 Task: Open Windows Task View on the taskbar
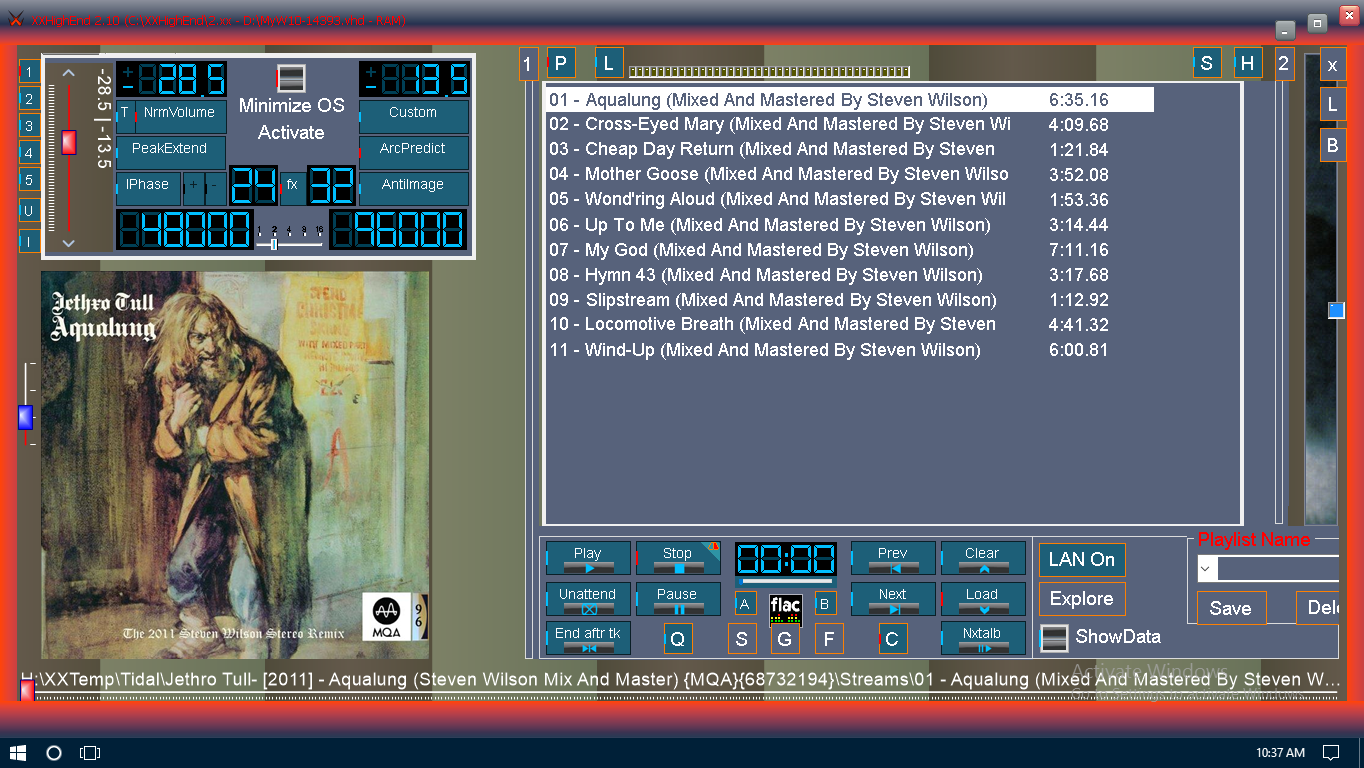point(90,752)
